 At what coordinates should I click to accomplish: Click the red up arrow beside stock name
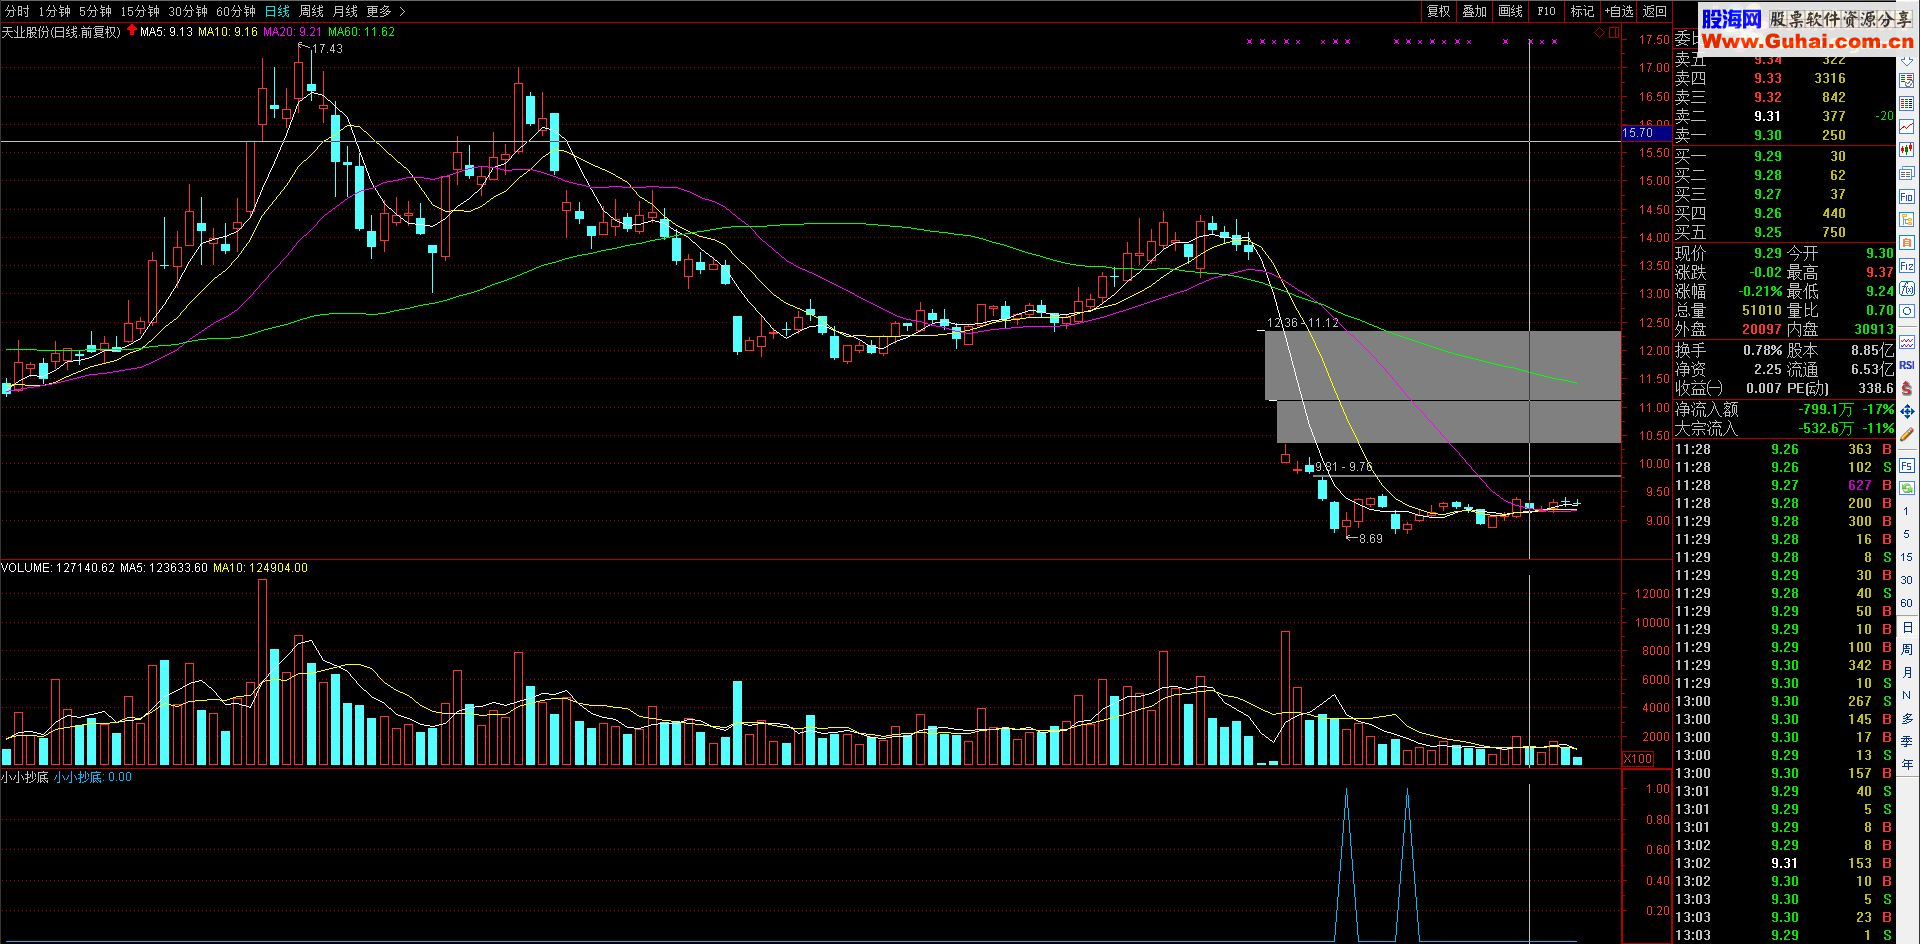click(131, 31)
